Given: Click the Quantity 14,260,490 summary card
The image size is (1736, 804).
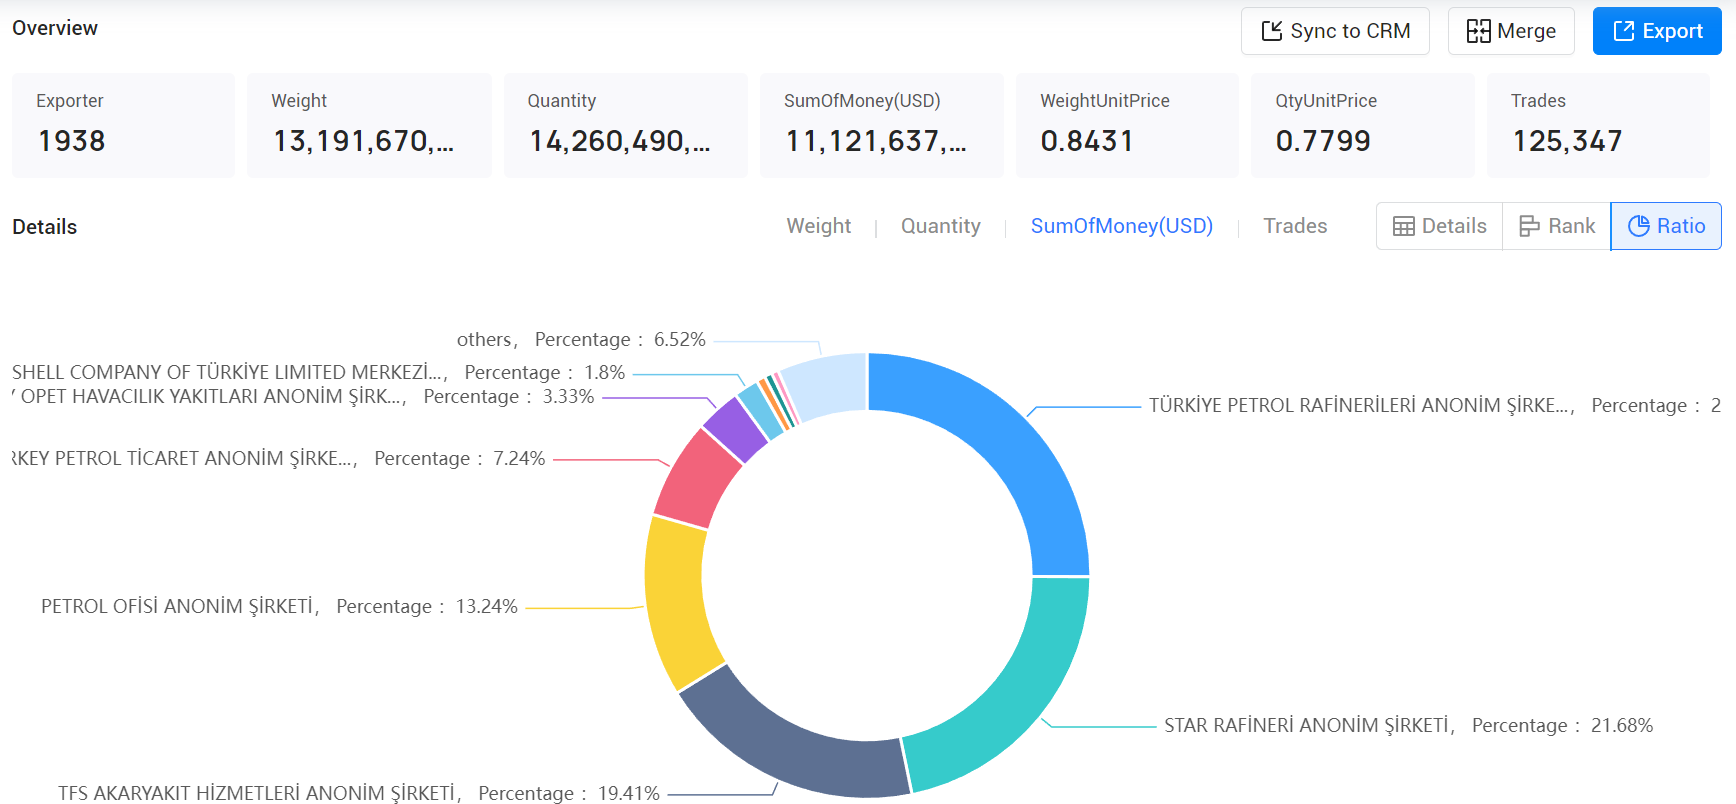Looking at the screenshot, I should click(626, 125).
